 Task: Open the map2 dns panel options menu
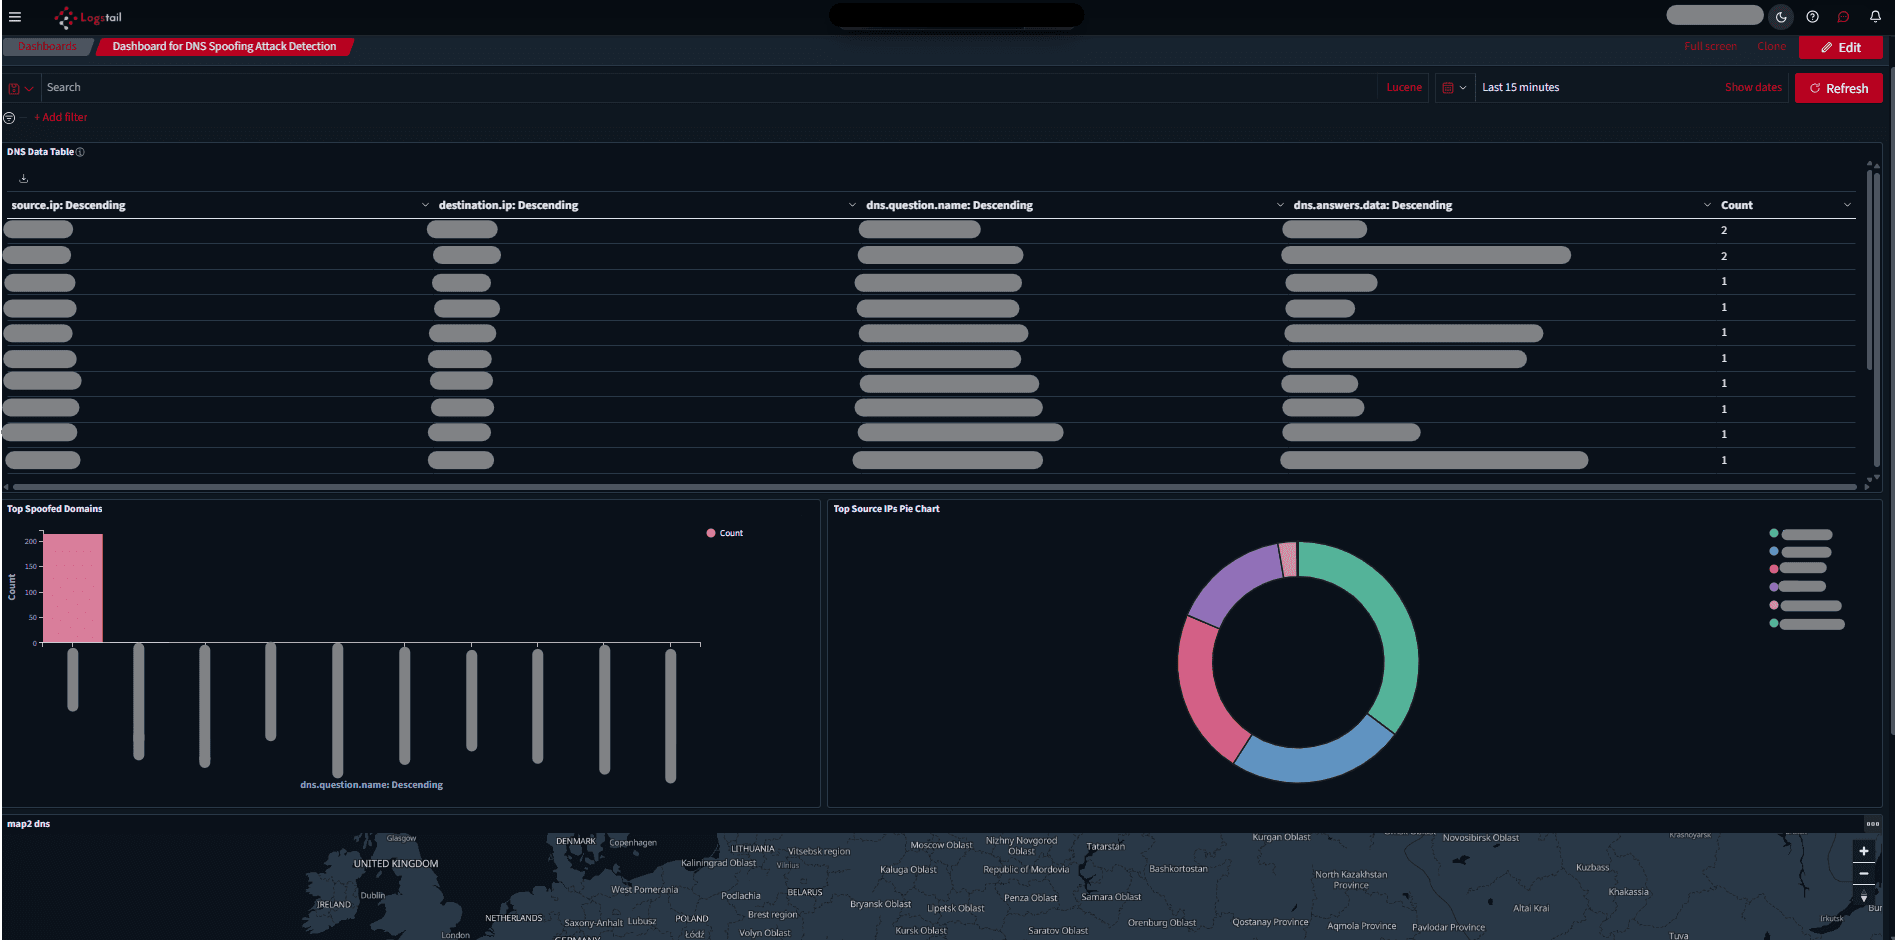(x=1872, y=824)
